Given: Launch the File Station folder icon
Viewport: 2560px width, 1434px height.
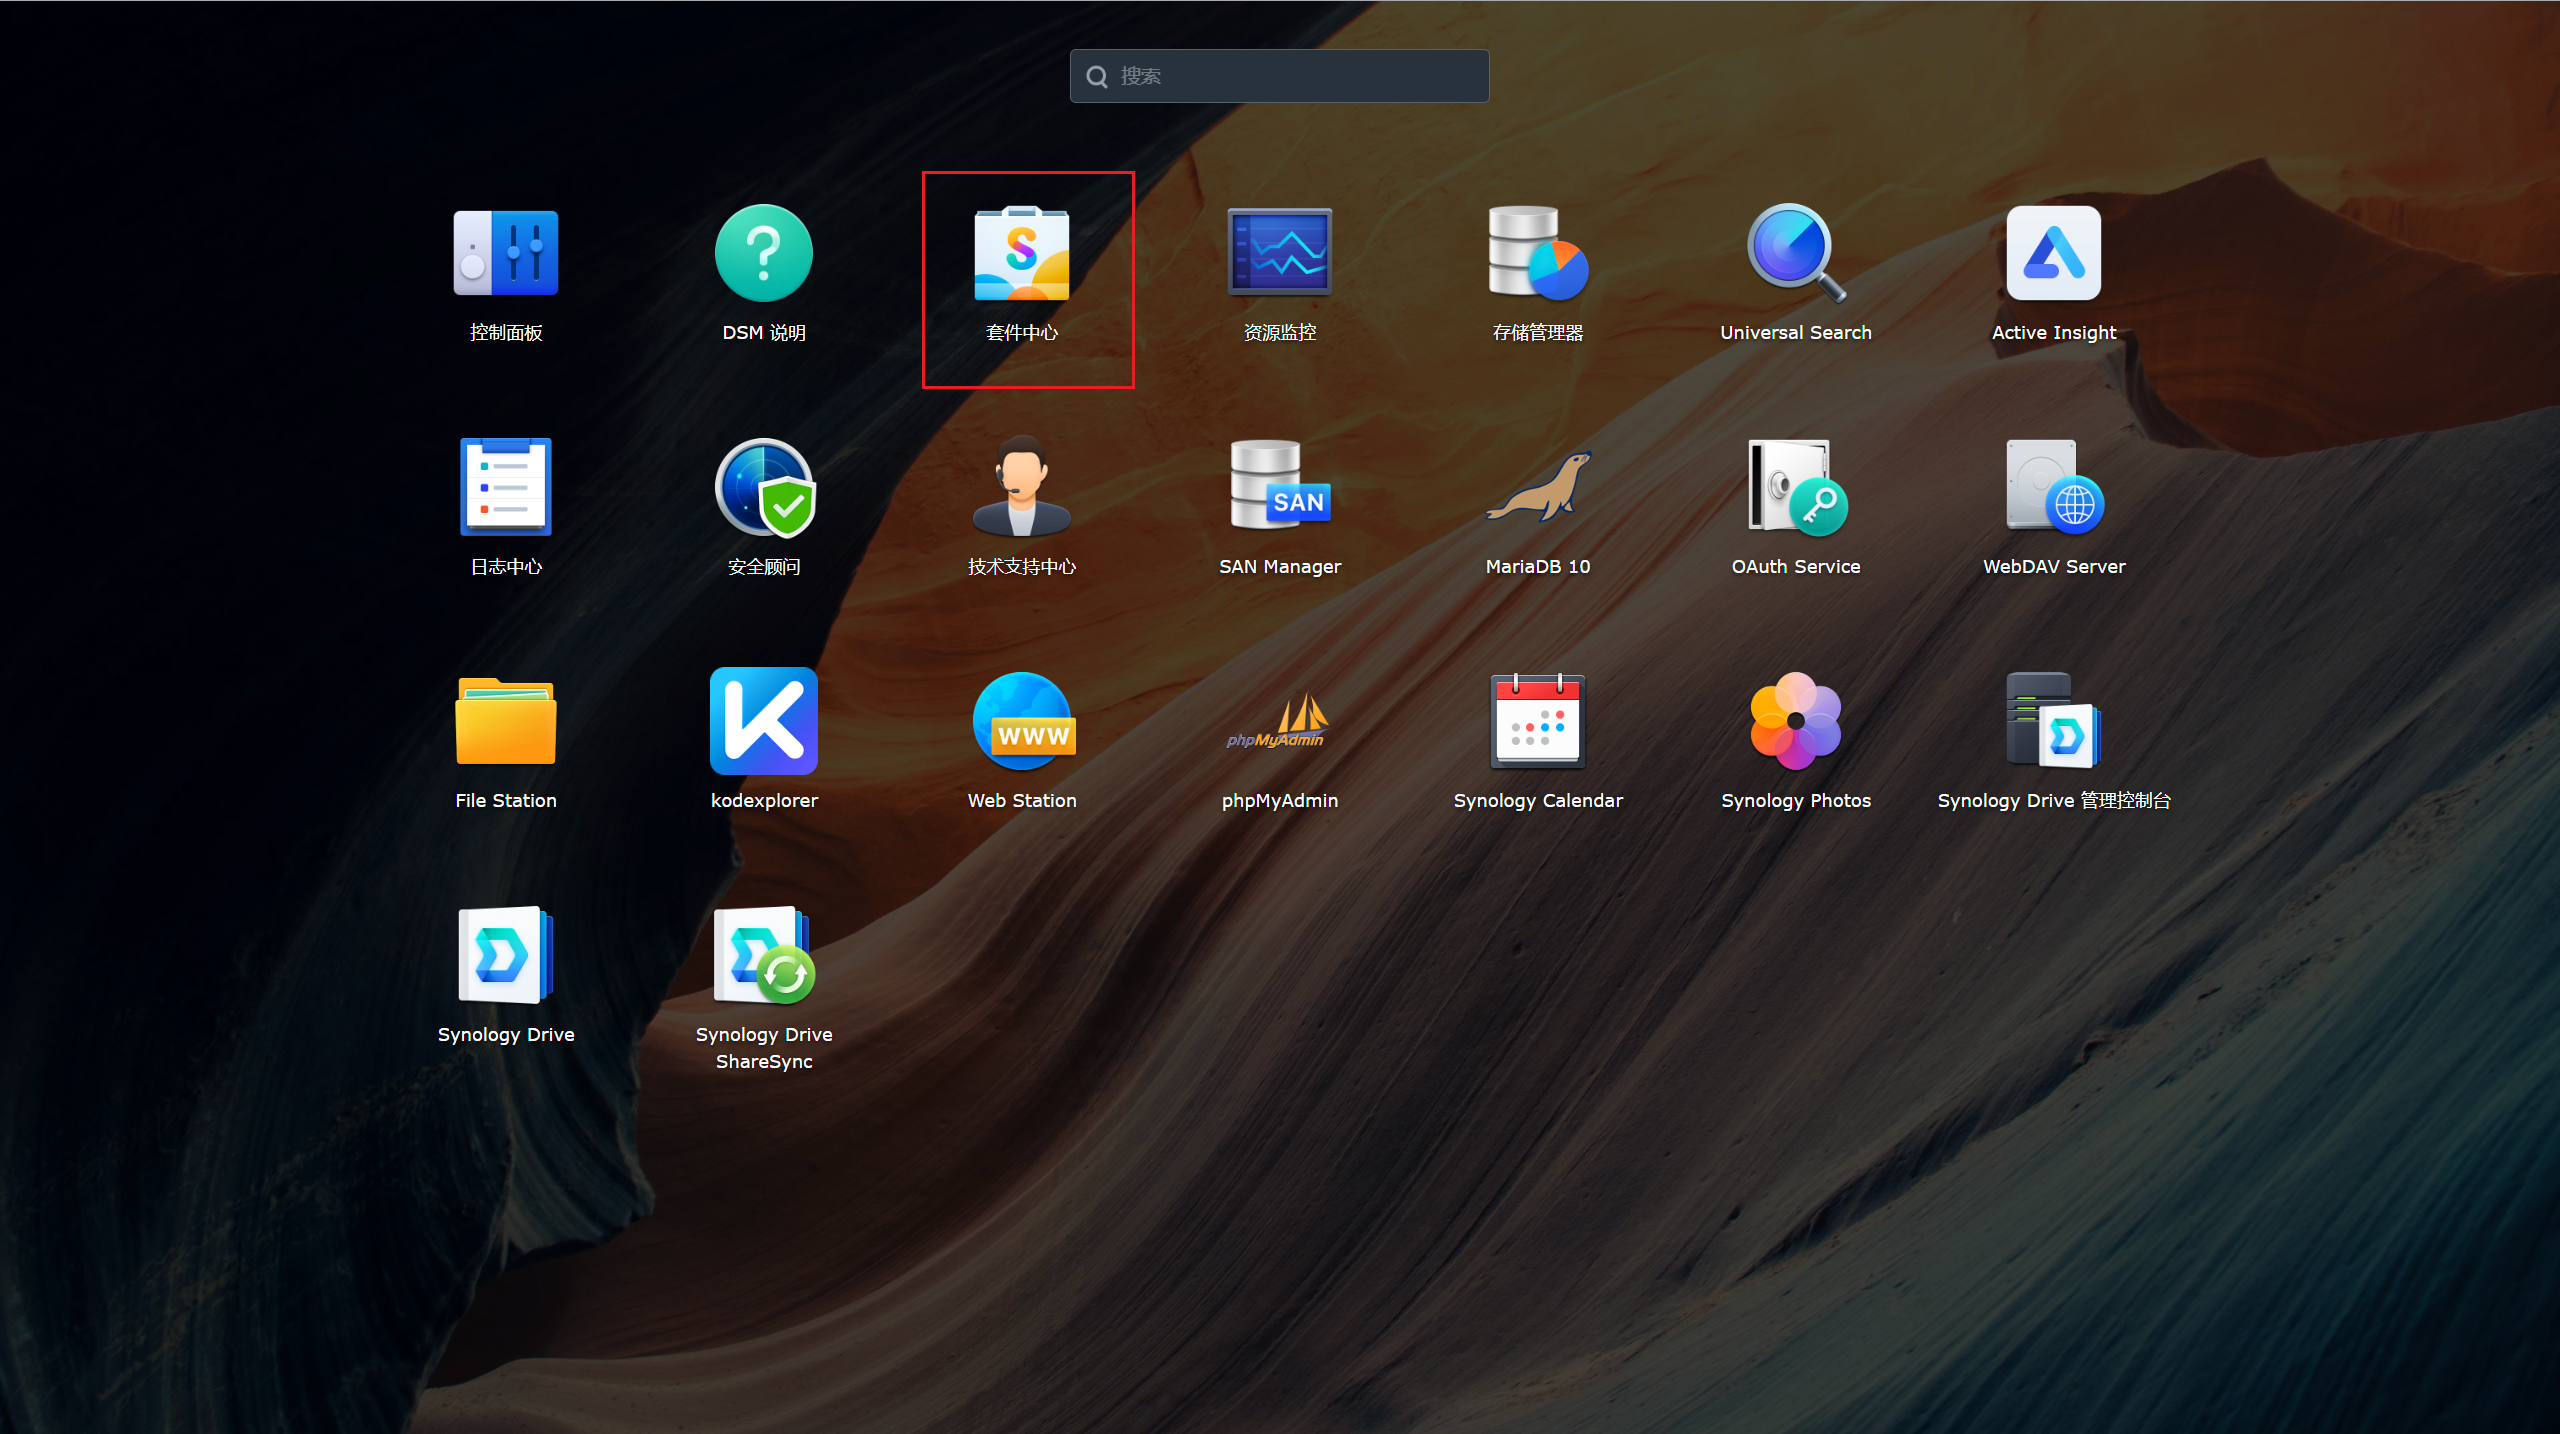Looking at the screenshot, I should pyautogui.click(x=506, y=721).
